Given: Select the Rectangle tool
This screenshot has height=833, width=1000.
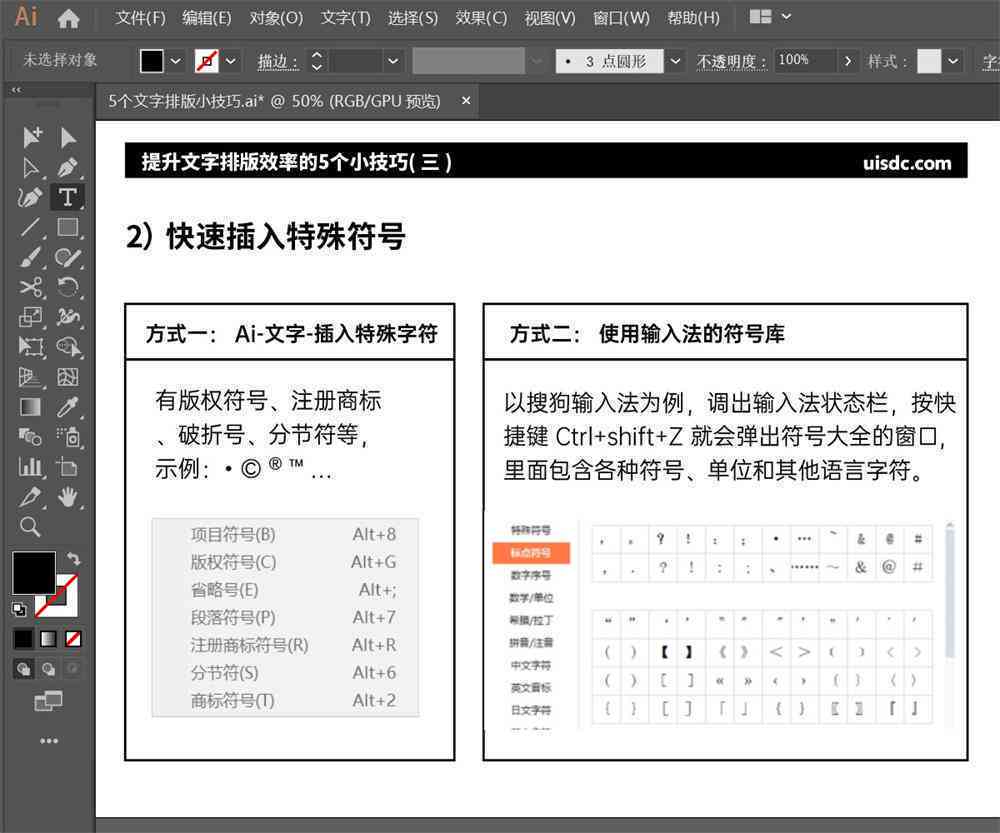Looking at the screenshot, I should click(x=68, y=227).
